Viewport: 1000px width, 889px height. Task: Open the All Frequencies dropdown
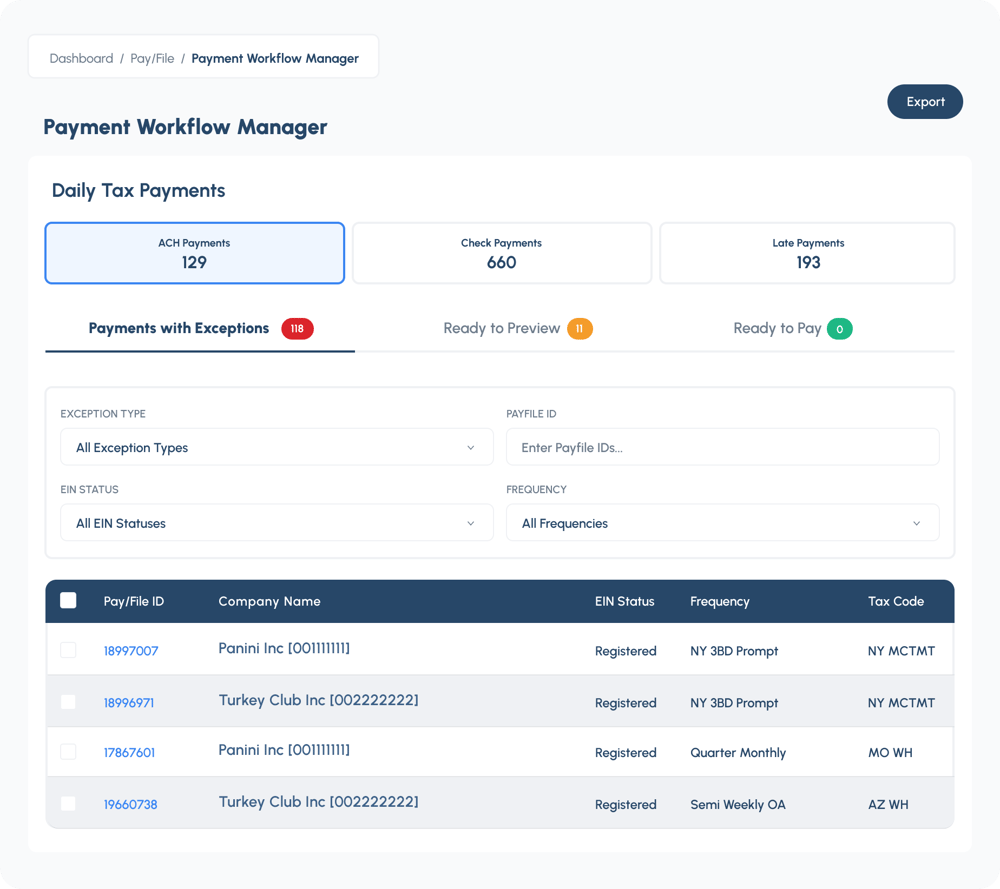point(722,522)
